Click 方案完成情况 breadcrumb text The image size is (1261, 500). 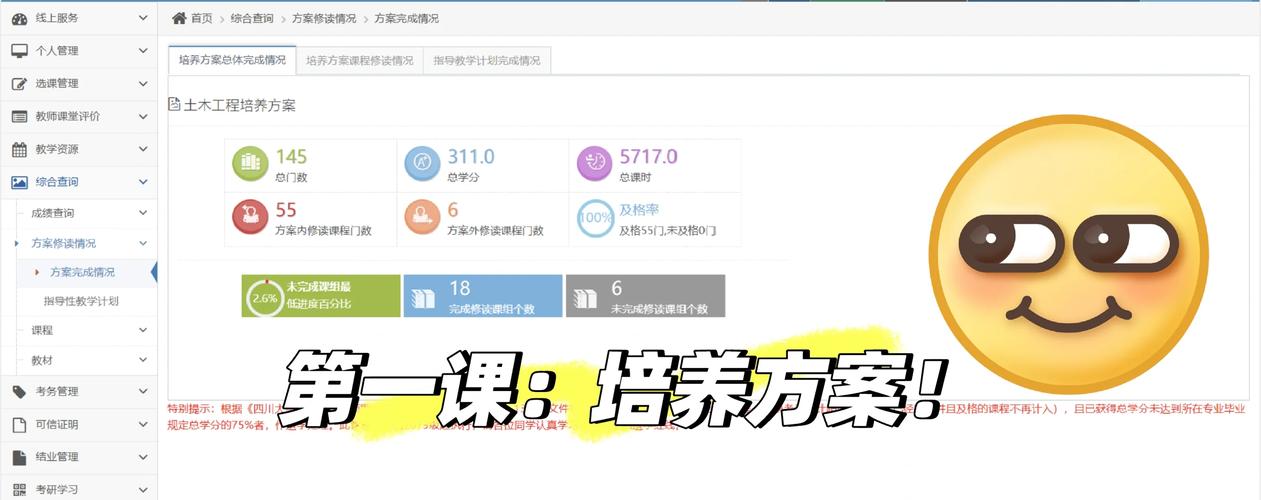click(406, 18)
